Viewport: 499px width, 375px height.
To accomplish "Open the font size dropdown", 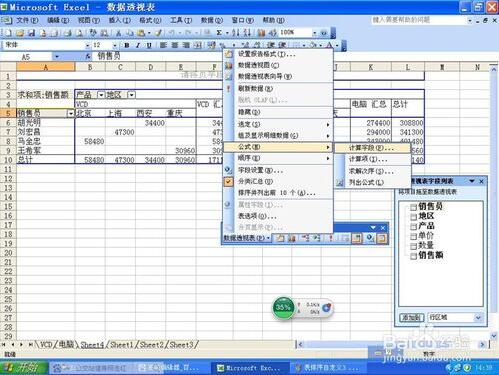I will [114, 45].
